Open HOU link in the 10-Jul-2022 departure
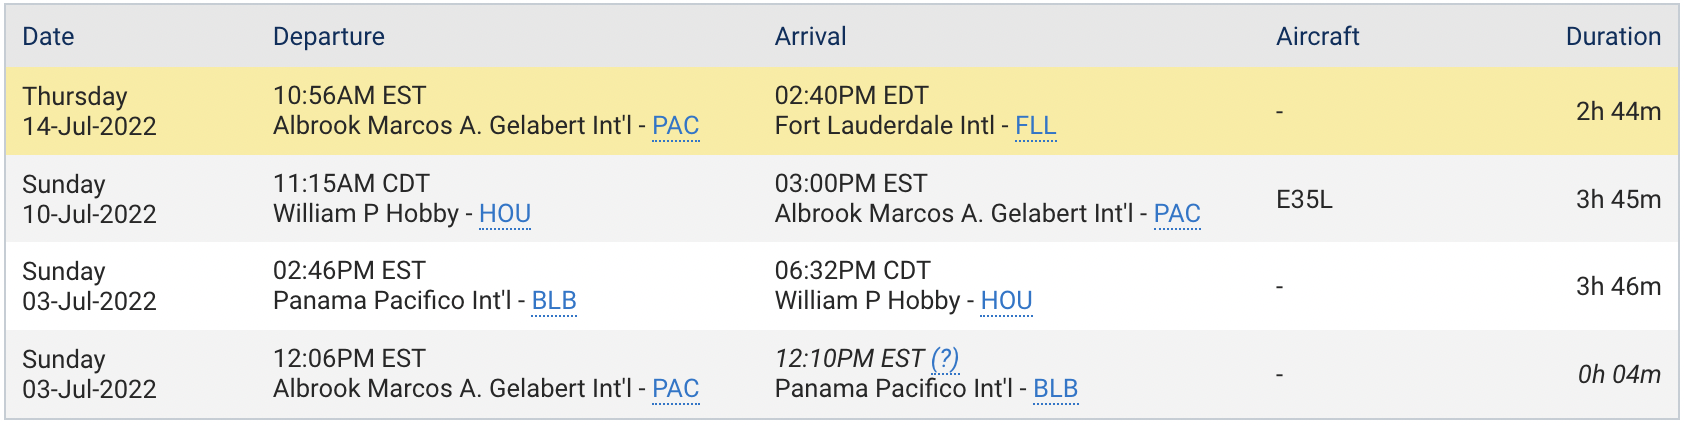The image size is (1684, 426). [x=505, y=214]
